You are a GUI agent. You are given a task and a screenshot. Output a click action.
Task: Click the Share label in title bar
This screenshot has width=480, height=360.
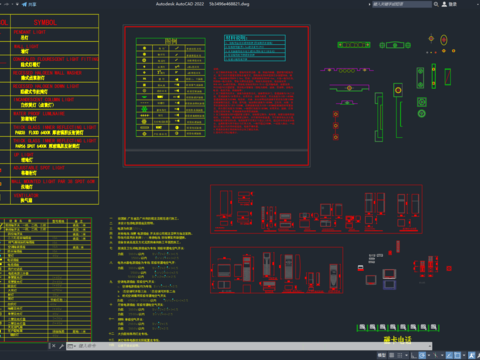click(x=33, y=4)
